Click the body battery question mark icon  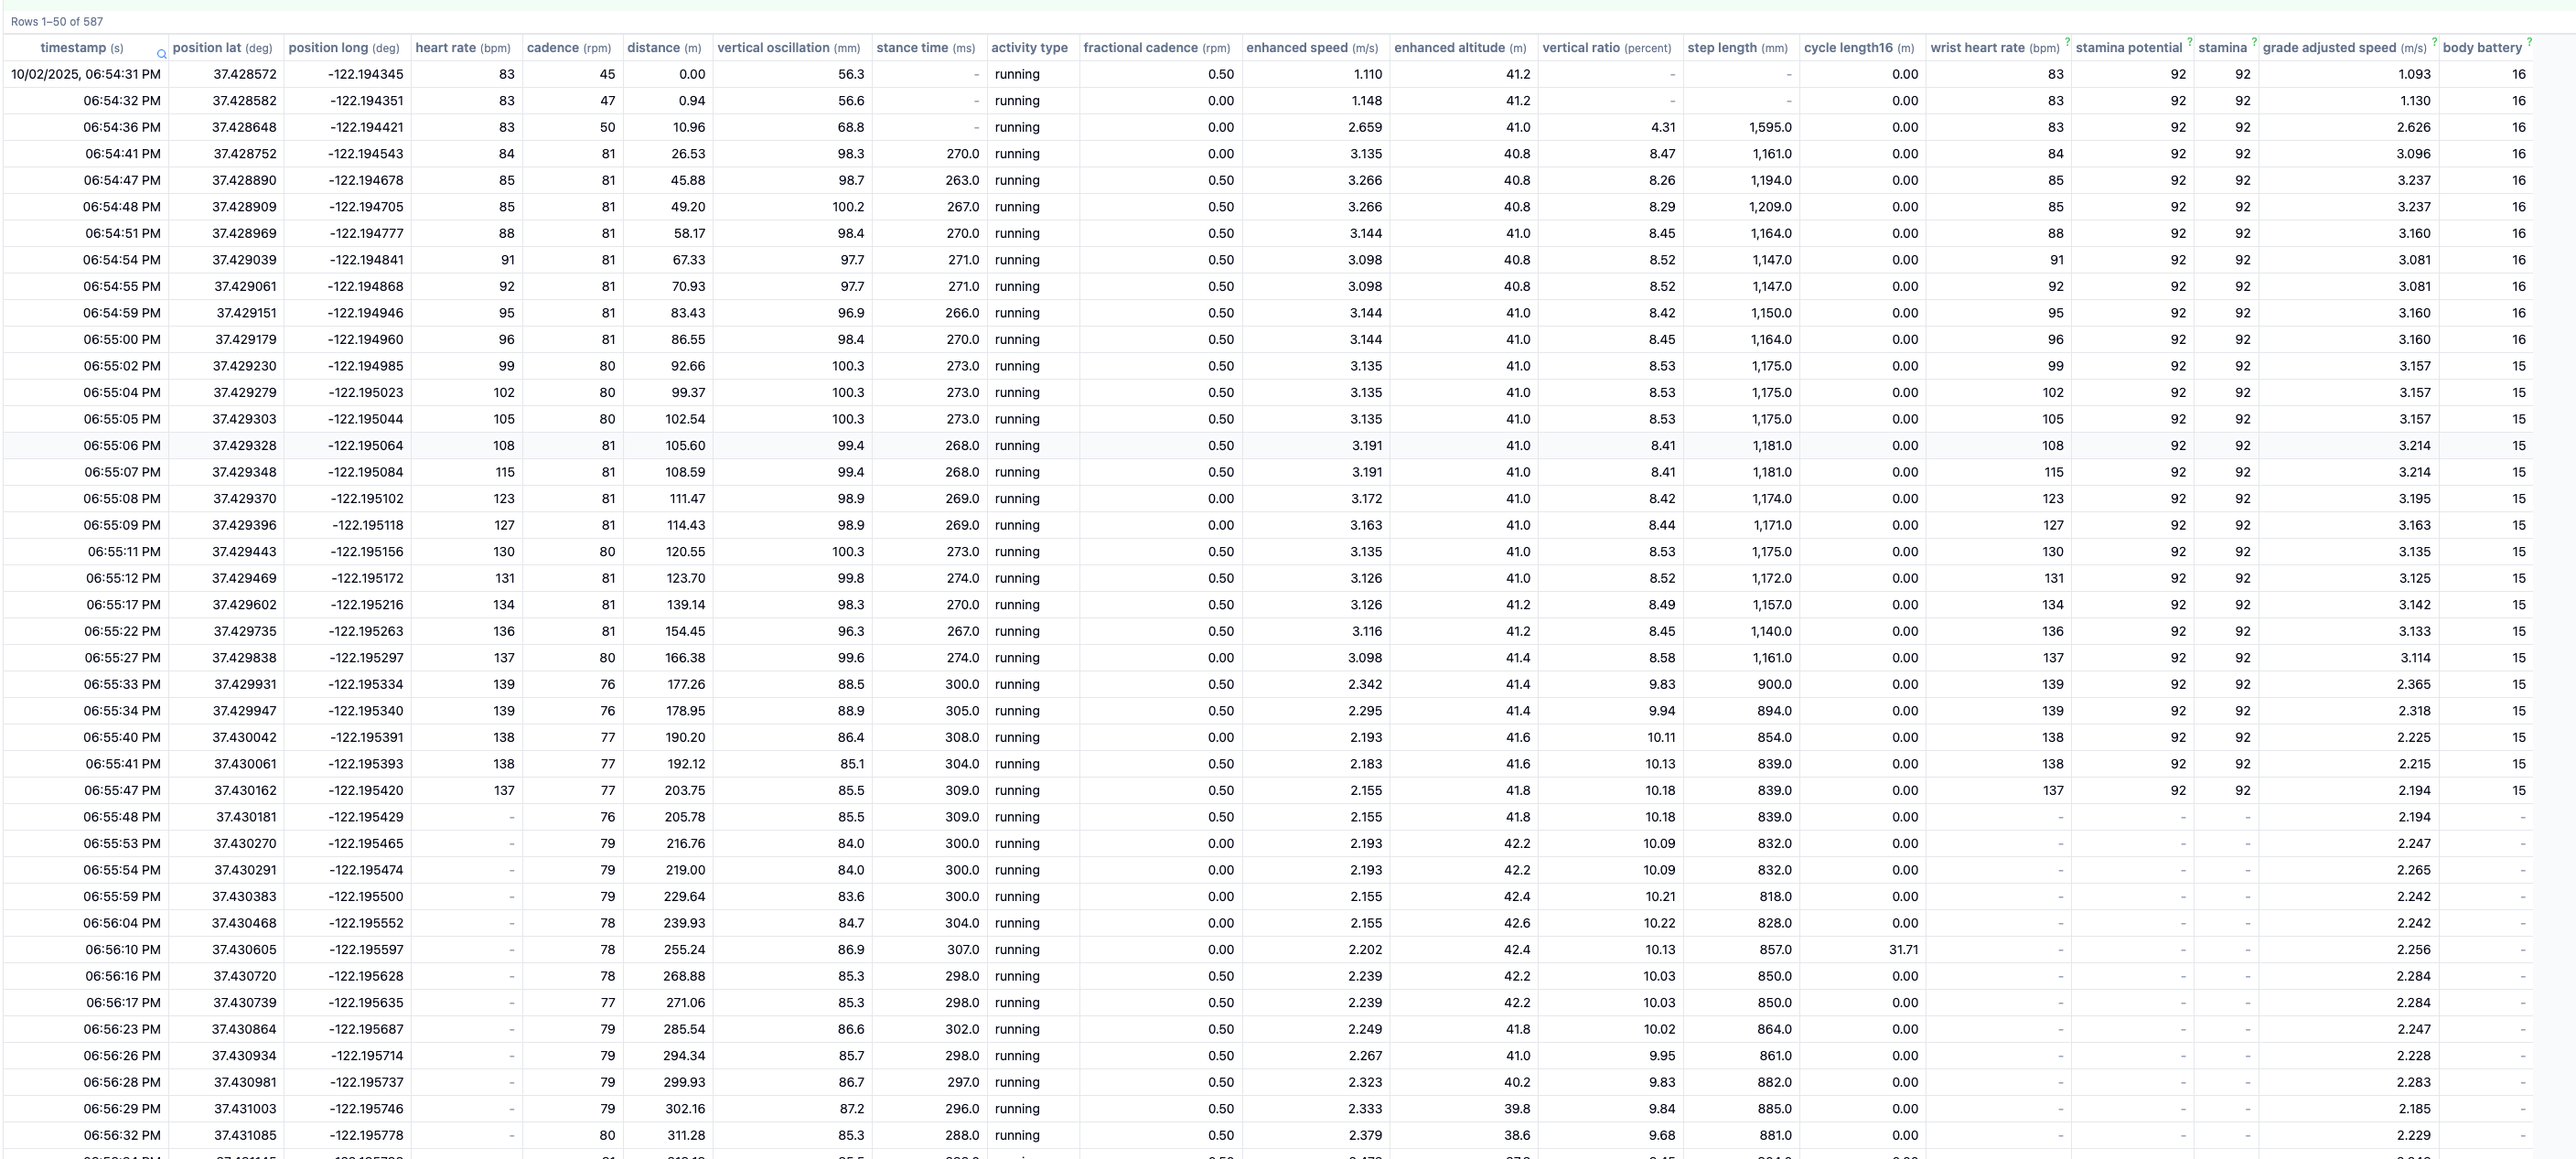(x=2529, y=42)
